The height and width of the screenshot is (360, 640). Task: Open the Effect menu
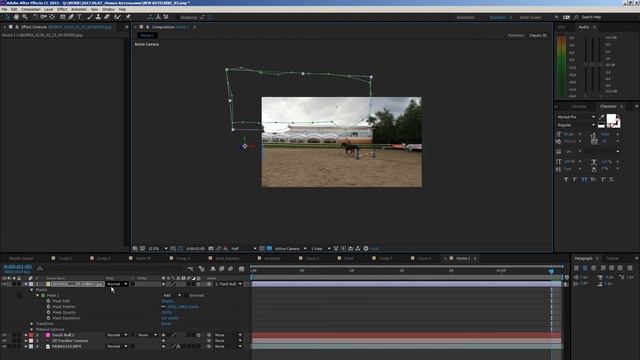pos(62,9)
